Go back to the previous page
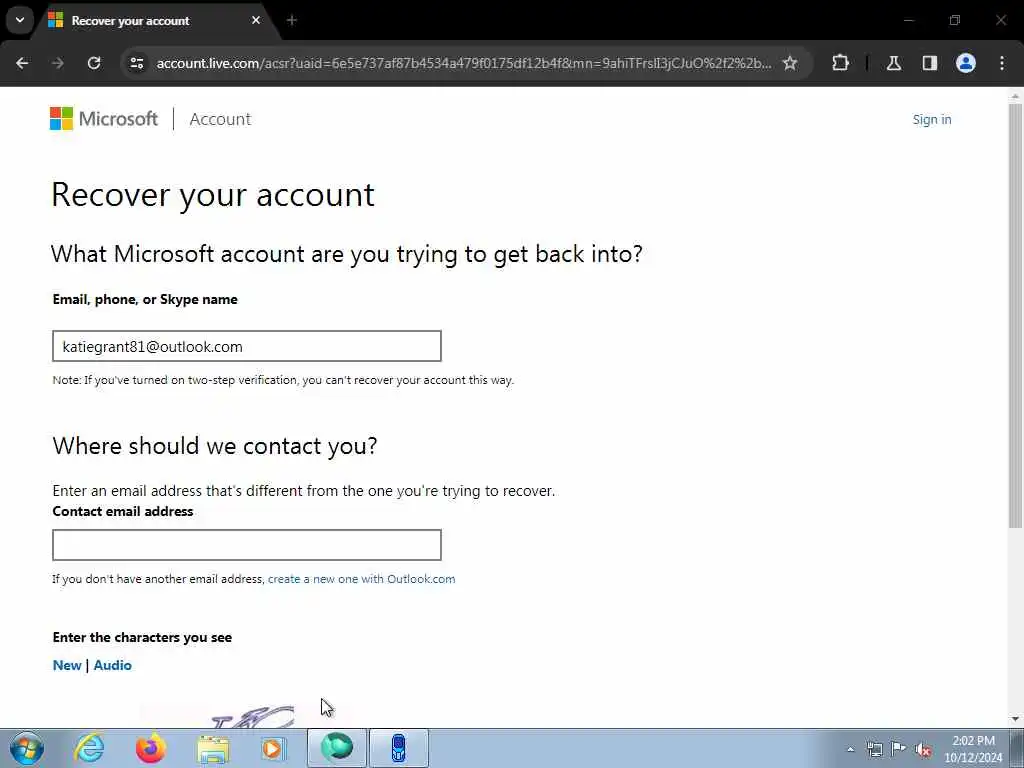 (x=22, y=63)
